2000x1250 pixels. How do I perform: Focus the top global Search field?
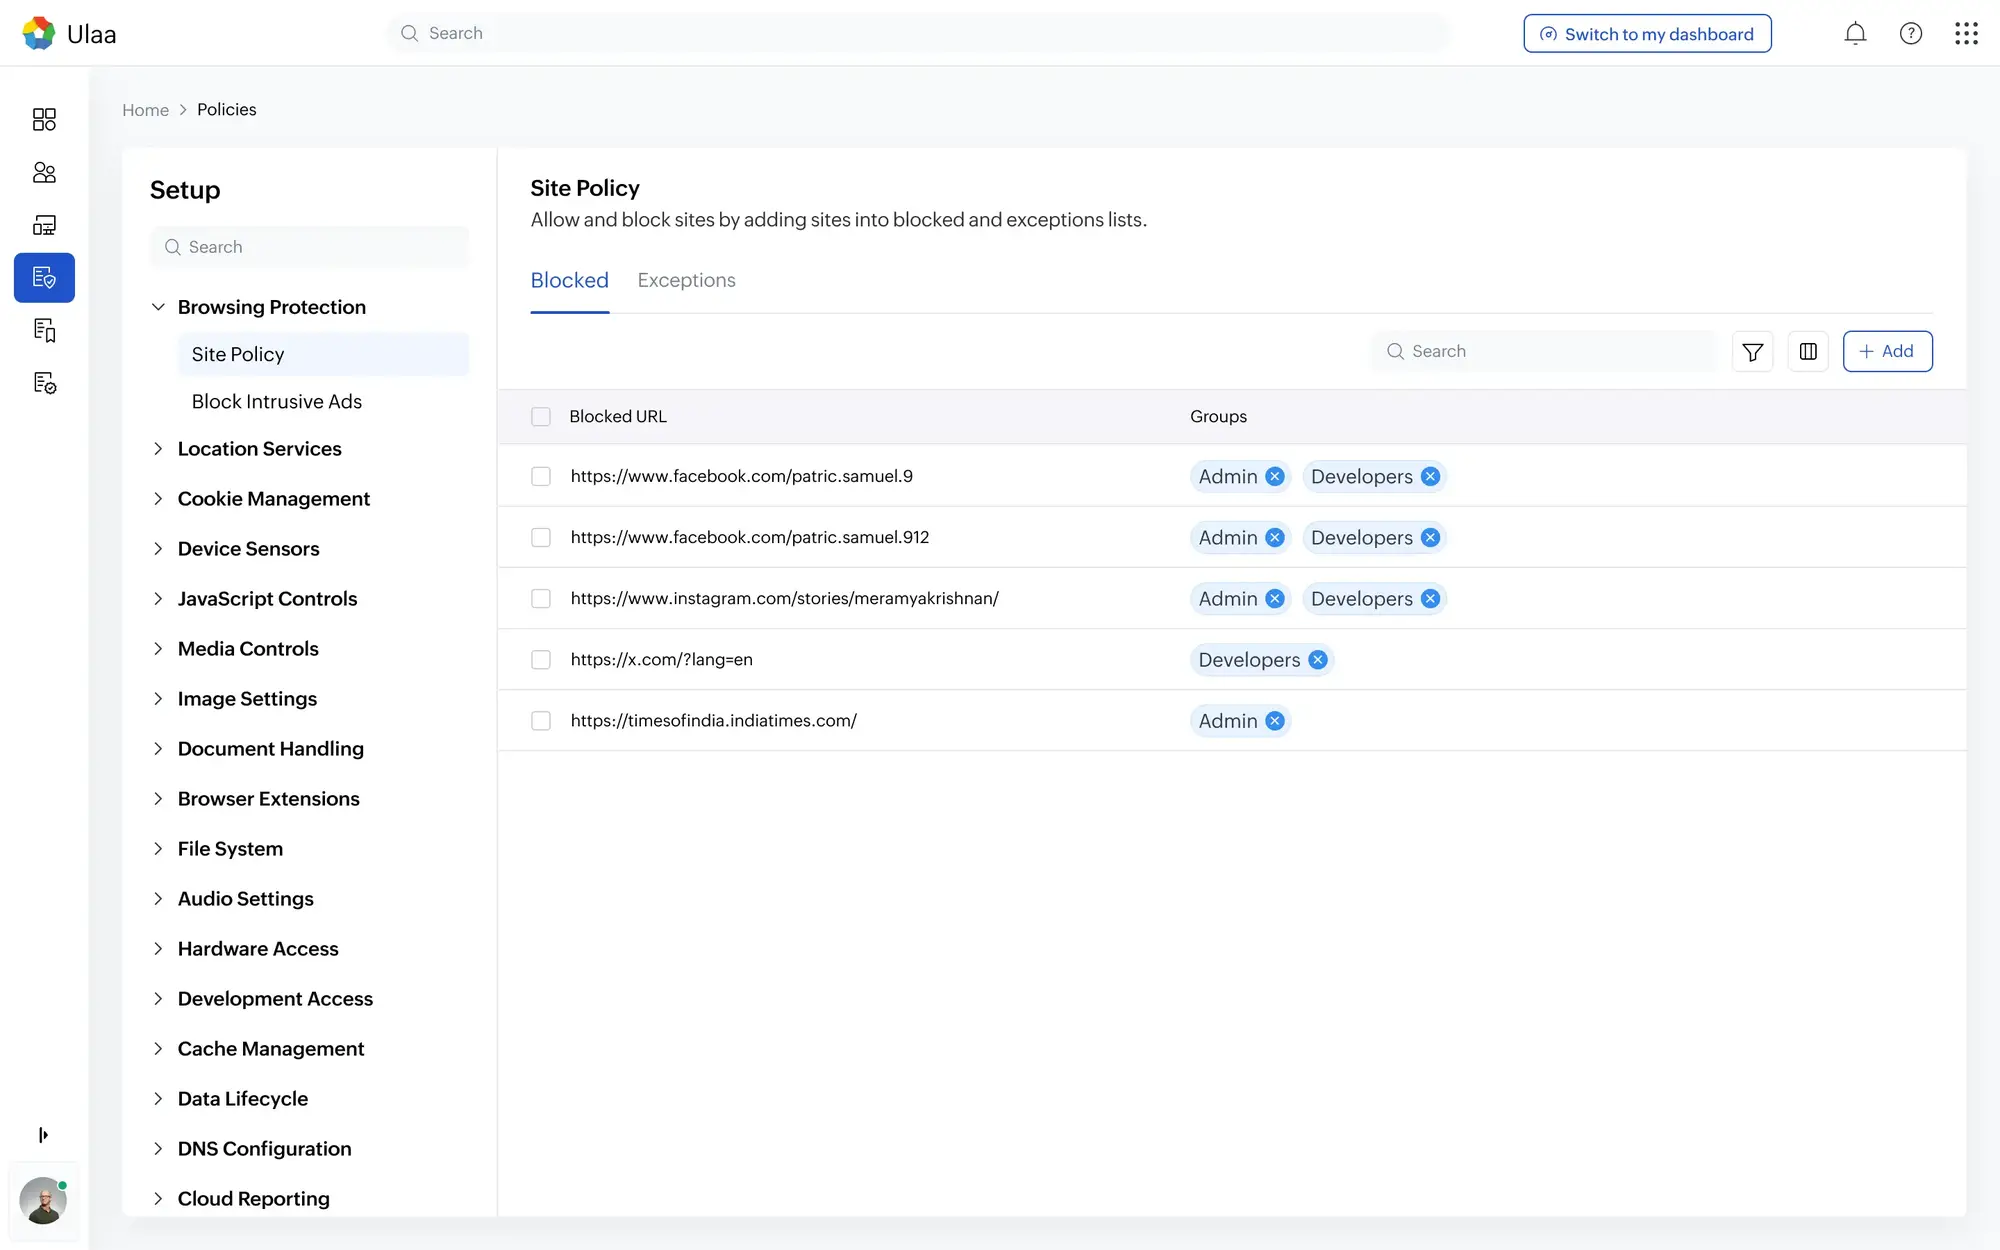[x=917, y=34]
